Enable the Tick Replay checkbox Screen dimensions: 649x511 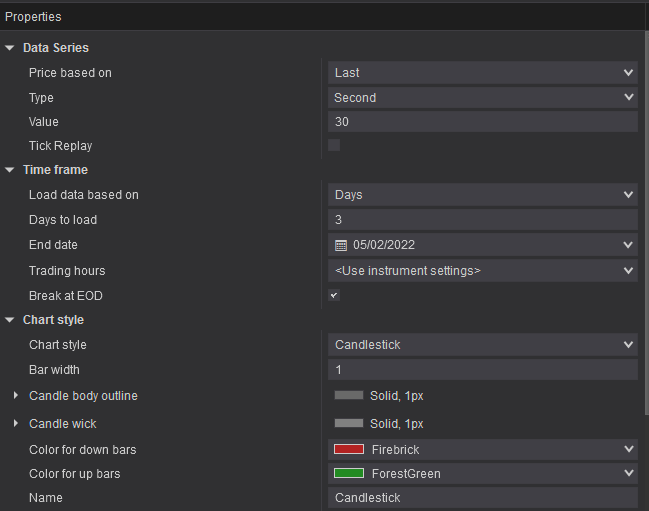[334, 146]
